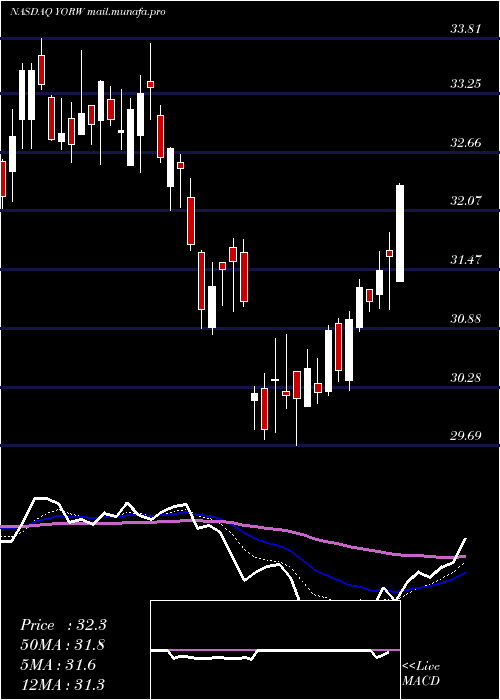
Task: Click the 32.66 price axis label
Action: coord(466,143)
